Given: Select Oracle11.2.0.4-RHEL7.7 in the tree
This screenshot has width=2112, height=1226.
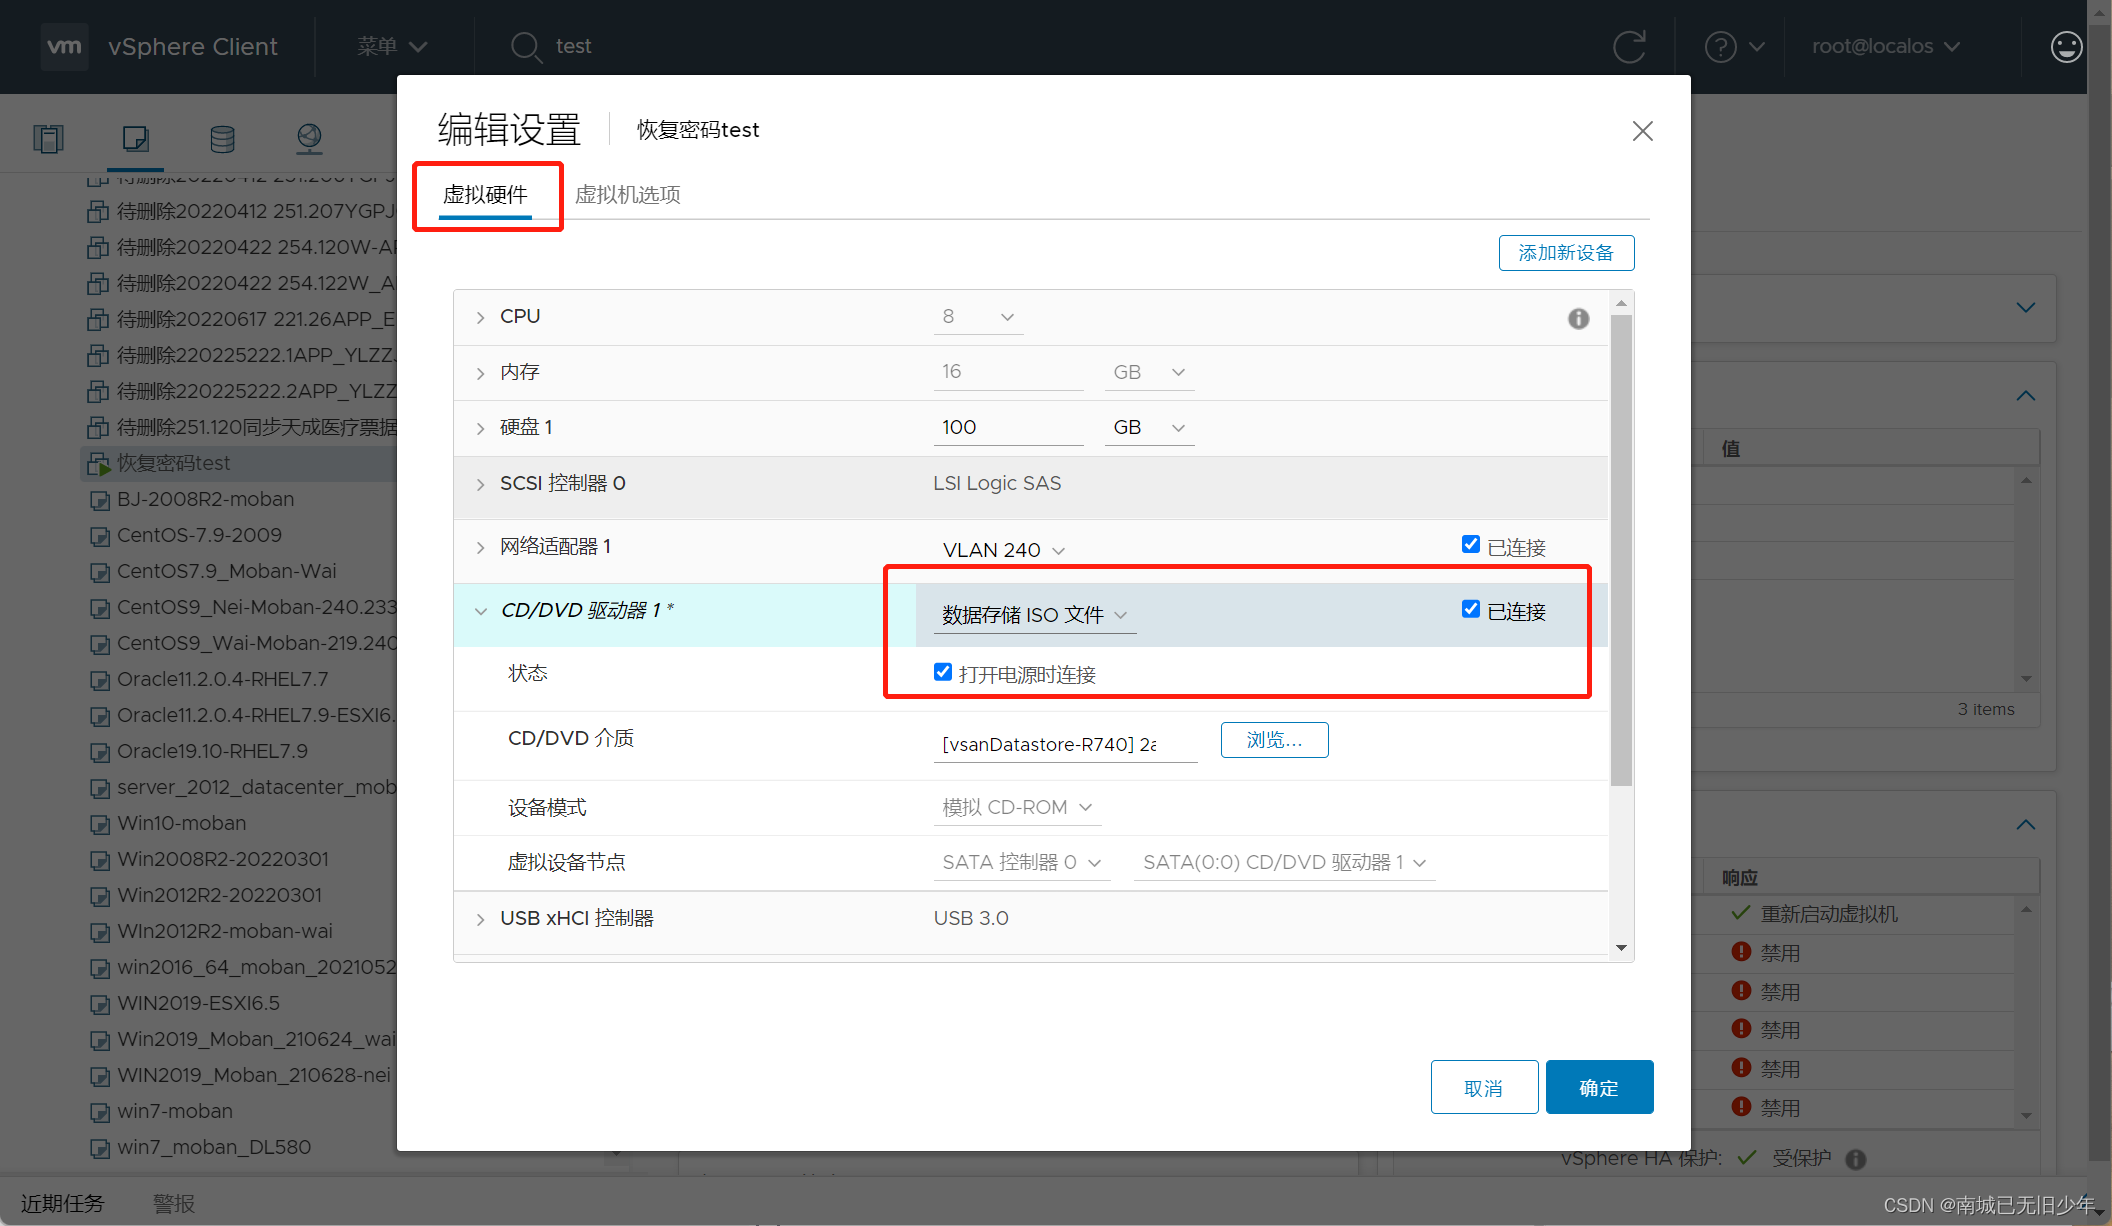Looking at the screenshot, I should (222, 680).
